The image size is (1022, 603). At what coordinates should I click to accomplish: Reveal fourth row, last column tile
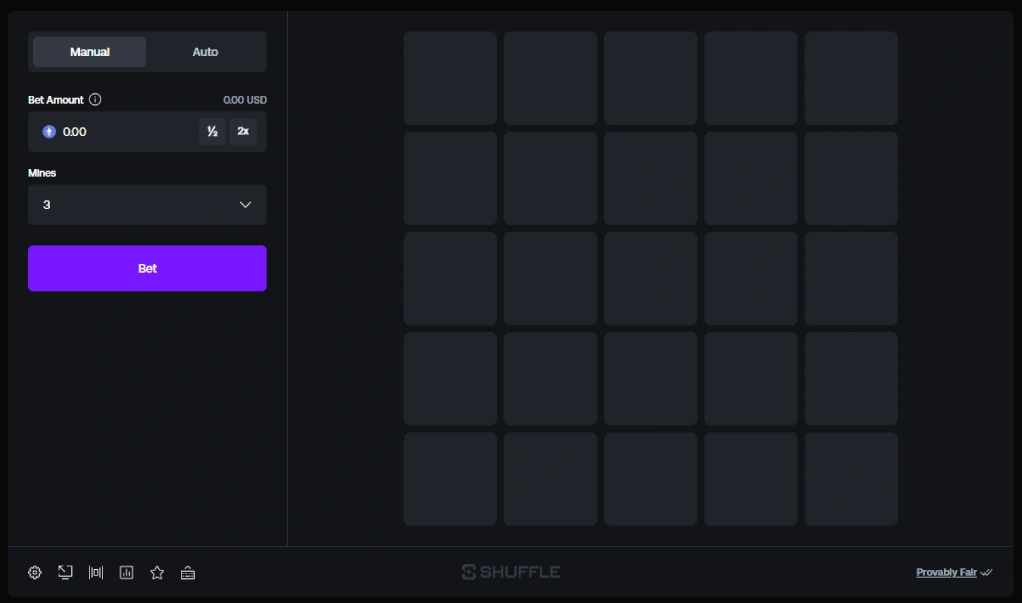tap(851, 379)
